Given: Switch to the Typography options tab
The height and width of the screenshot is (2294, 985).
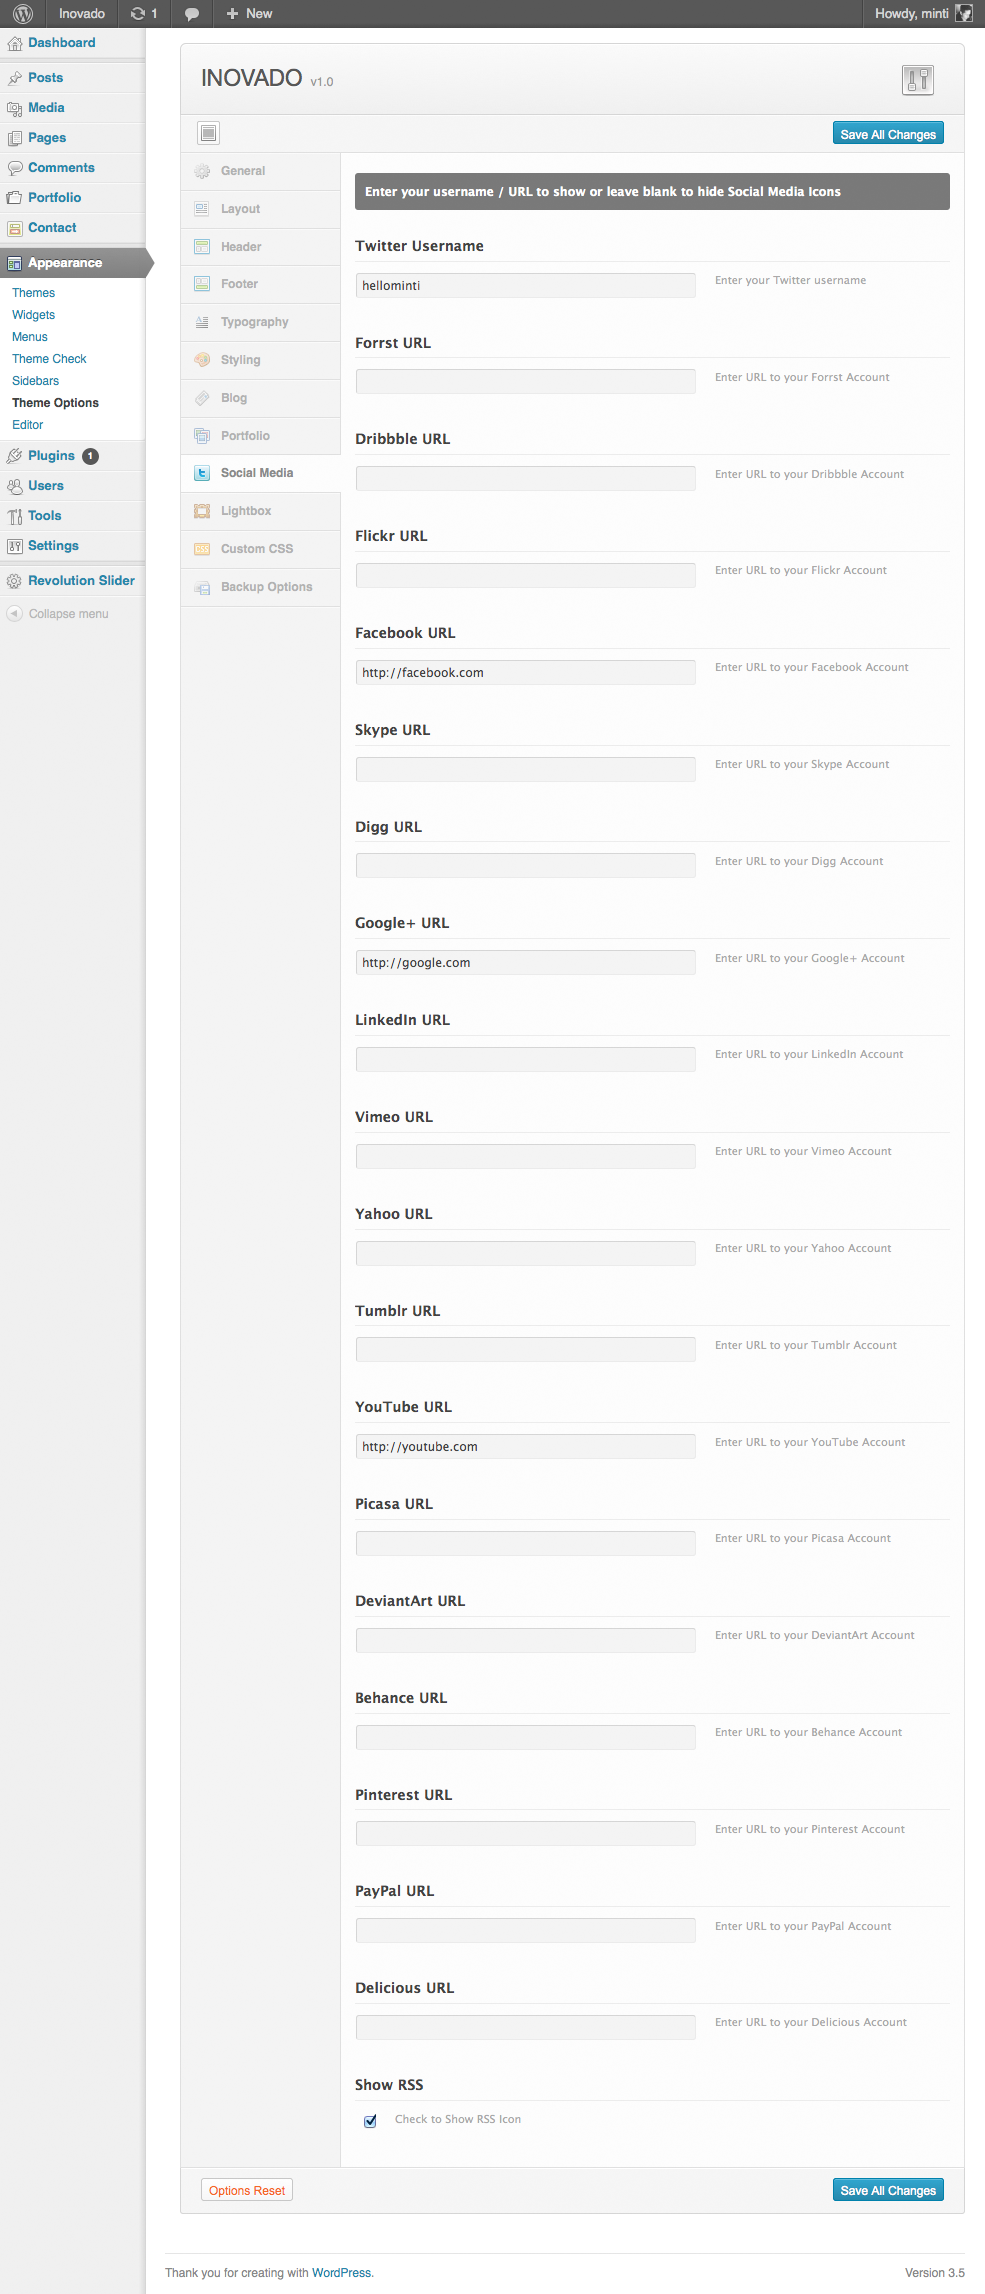Looking at the screenshot, I should [254, 322].
